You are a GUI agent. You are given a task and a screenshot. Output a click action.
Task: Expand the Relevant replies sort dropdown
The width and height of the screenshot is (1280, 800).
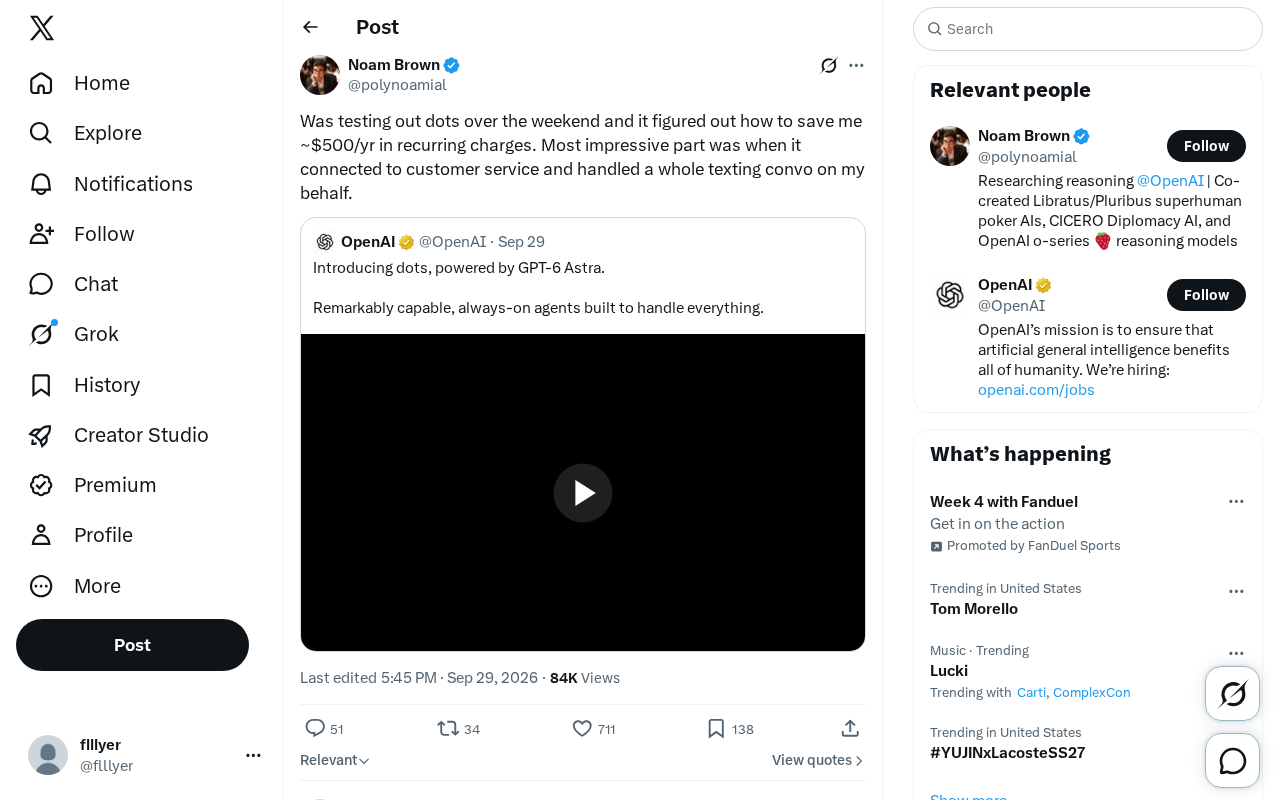(335, 760)
